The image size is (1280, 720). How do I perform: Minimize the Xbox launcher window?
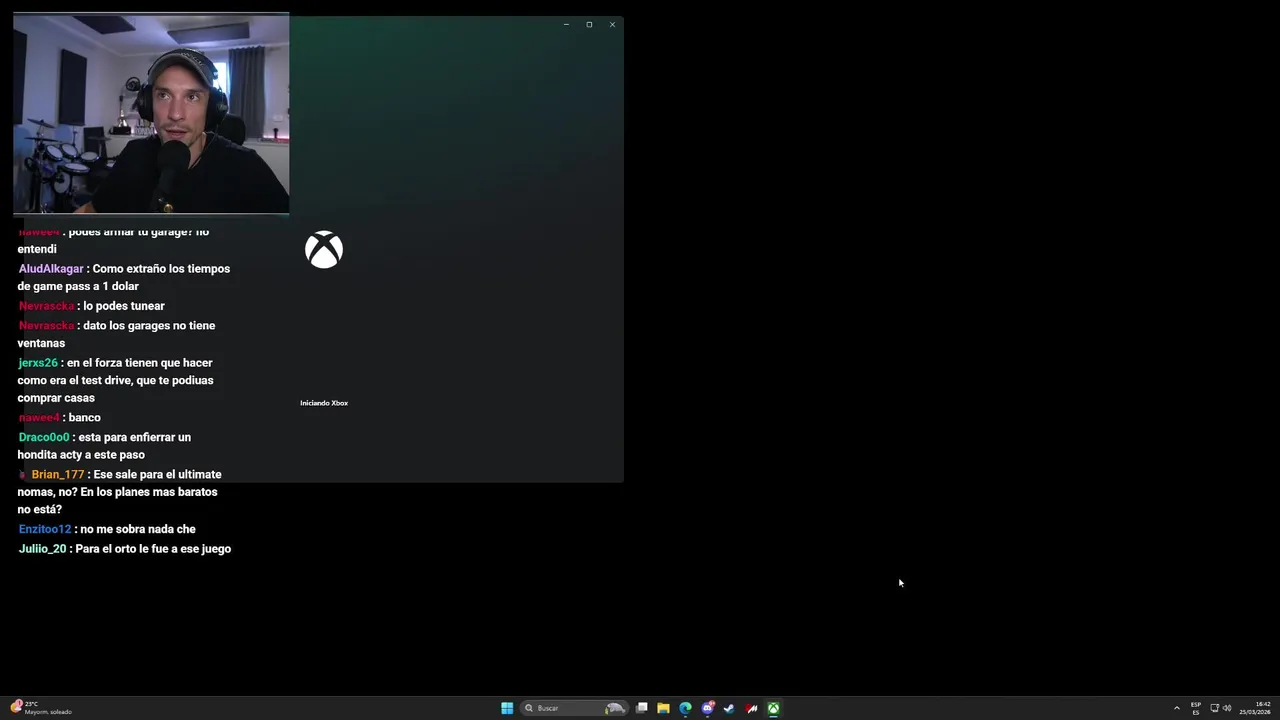coord(566,25)
